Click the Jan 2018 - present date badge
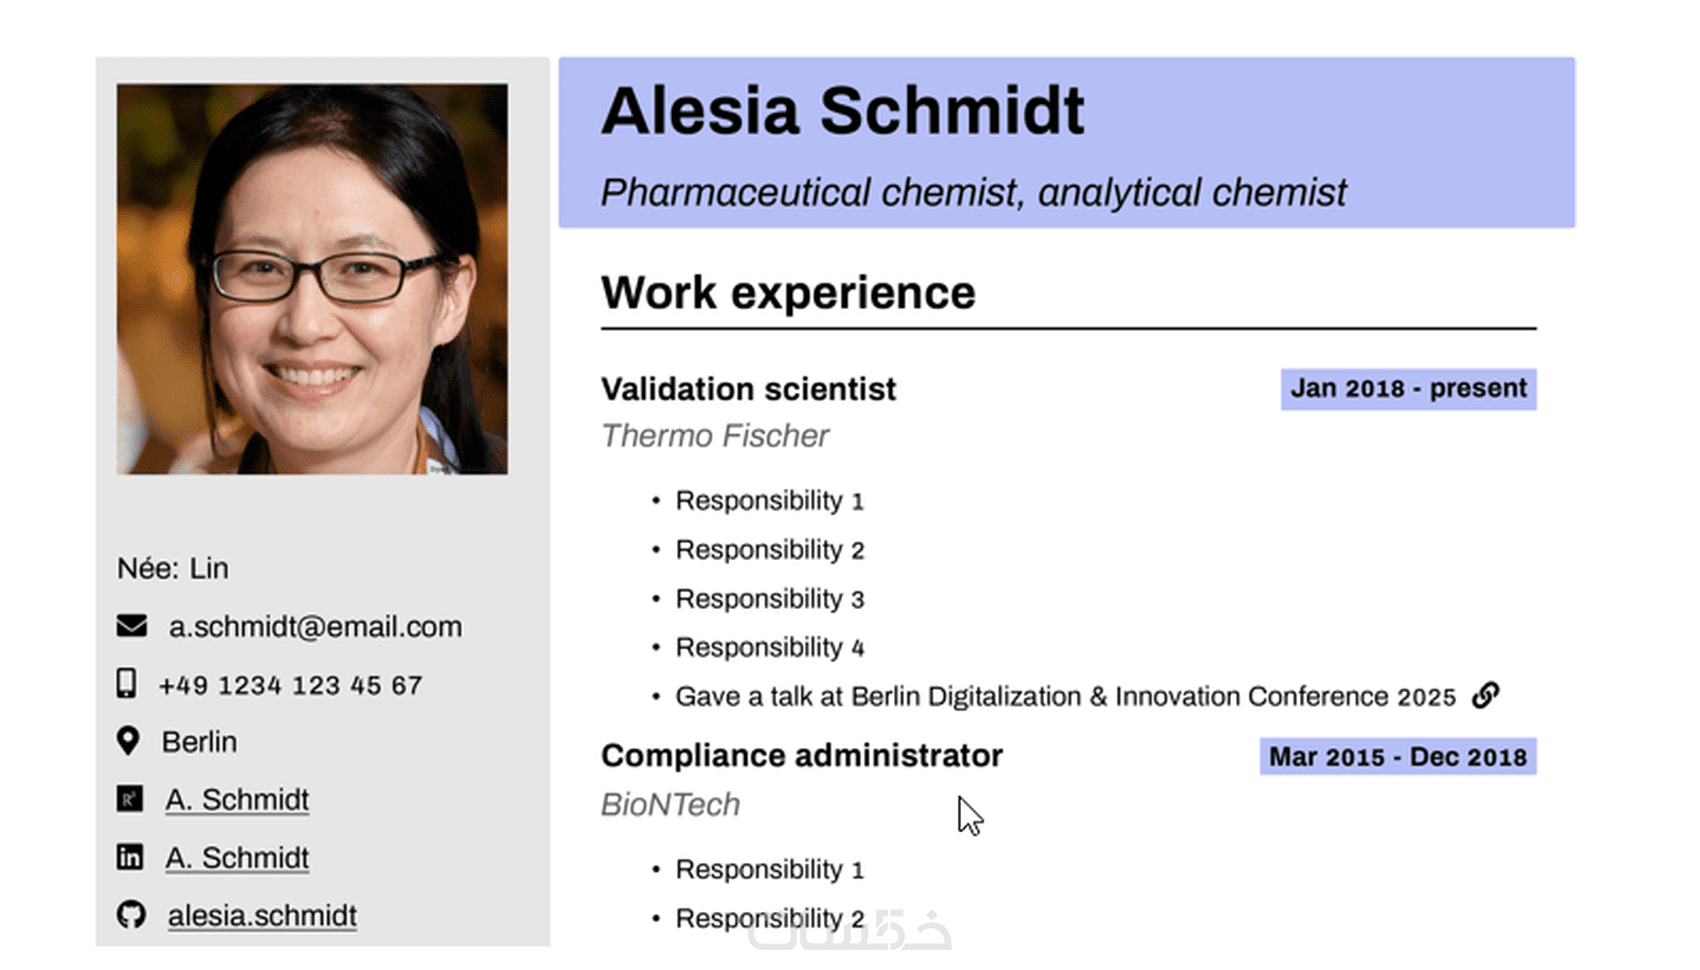Screen dimensions: 1700x970 (1408, 389)
